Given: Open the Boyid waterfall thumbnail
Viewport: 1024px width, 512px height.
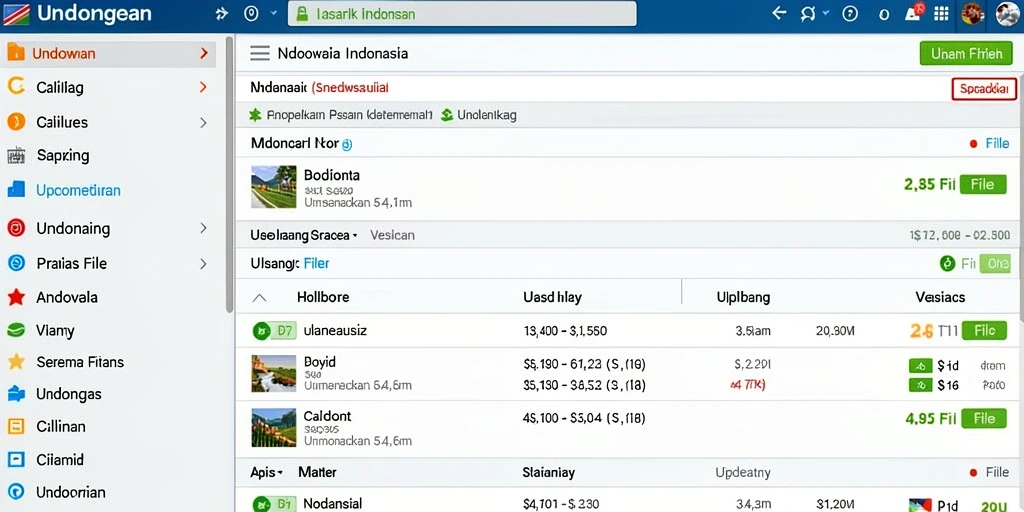Looking at the screenshot, I should (x=274, y=374).
